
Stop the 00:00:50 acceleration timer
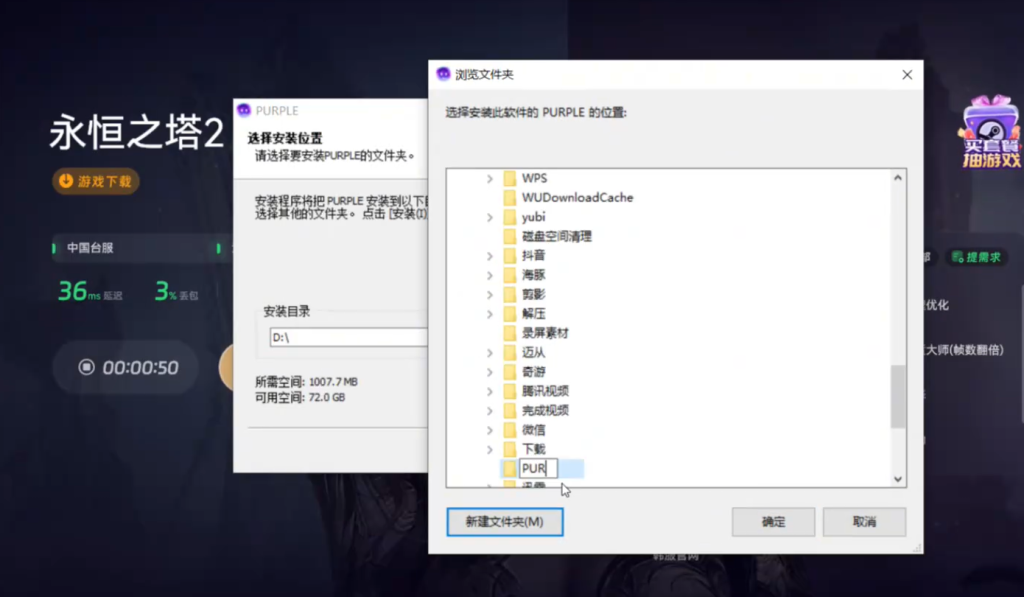pyautogui.click(x=87, y=368)
